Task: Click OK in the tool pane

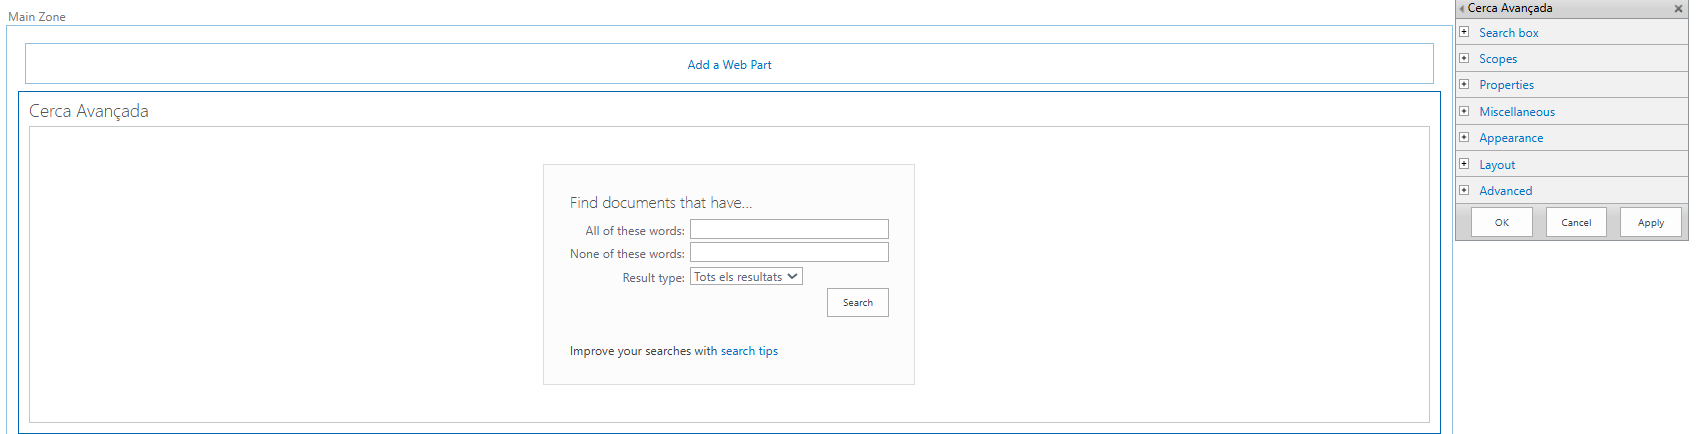Action: (1501, 222)
